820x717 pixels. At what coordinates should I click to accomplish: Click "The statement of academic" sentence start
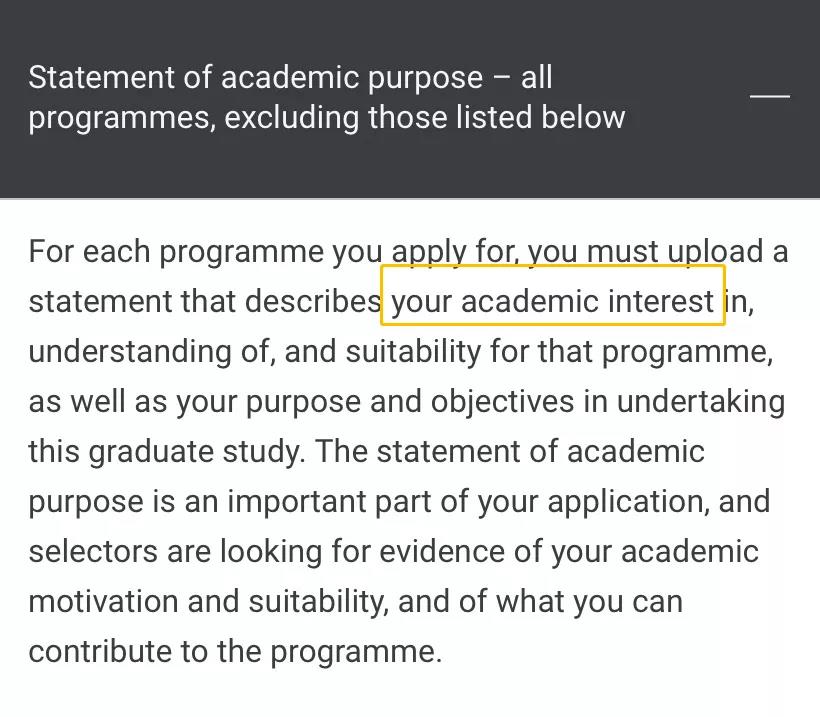(509, 451)
